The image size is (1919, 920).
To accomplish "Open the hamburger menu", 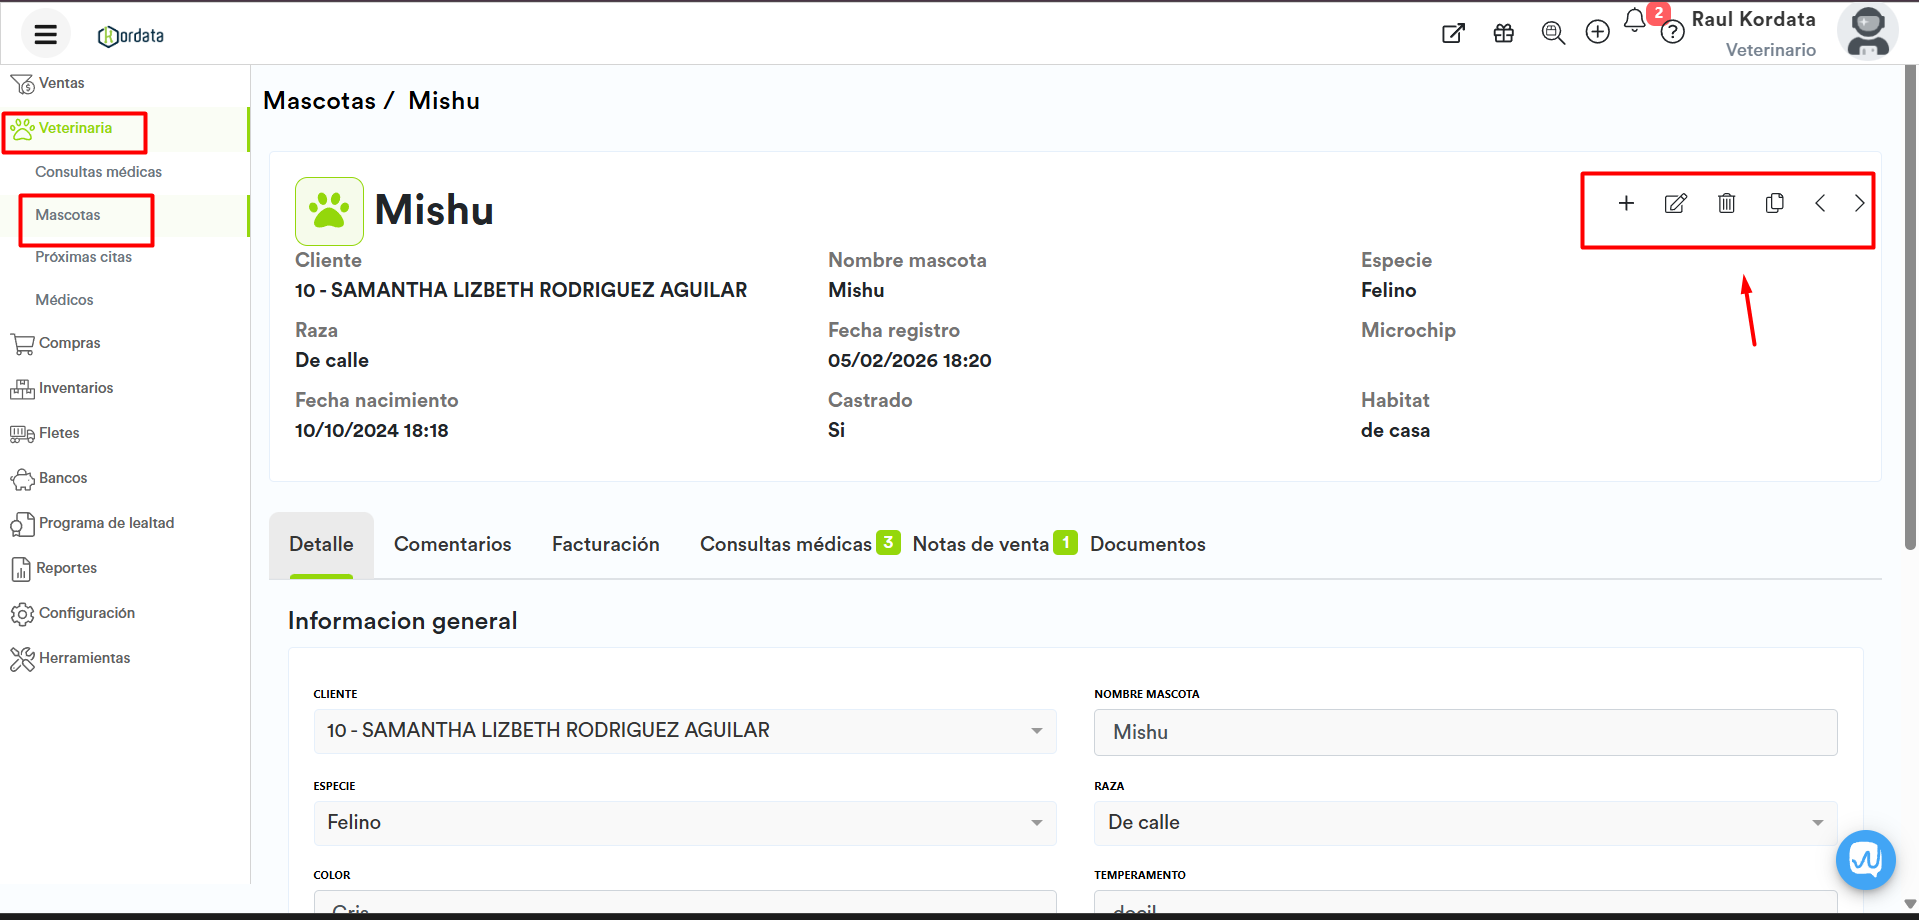I will (45, 35).
